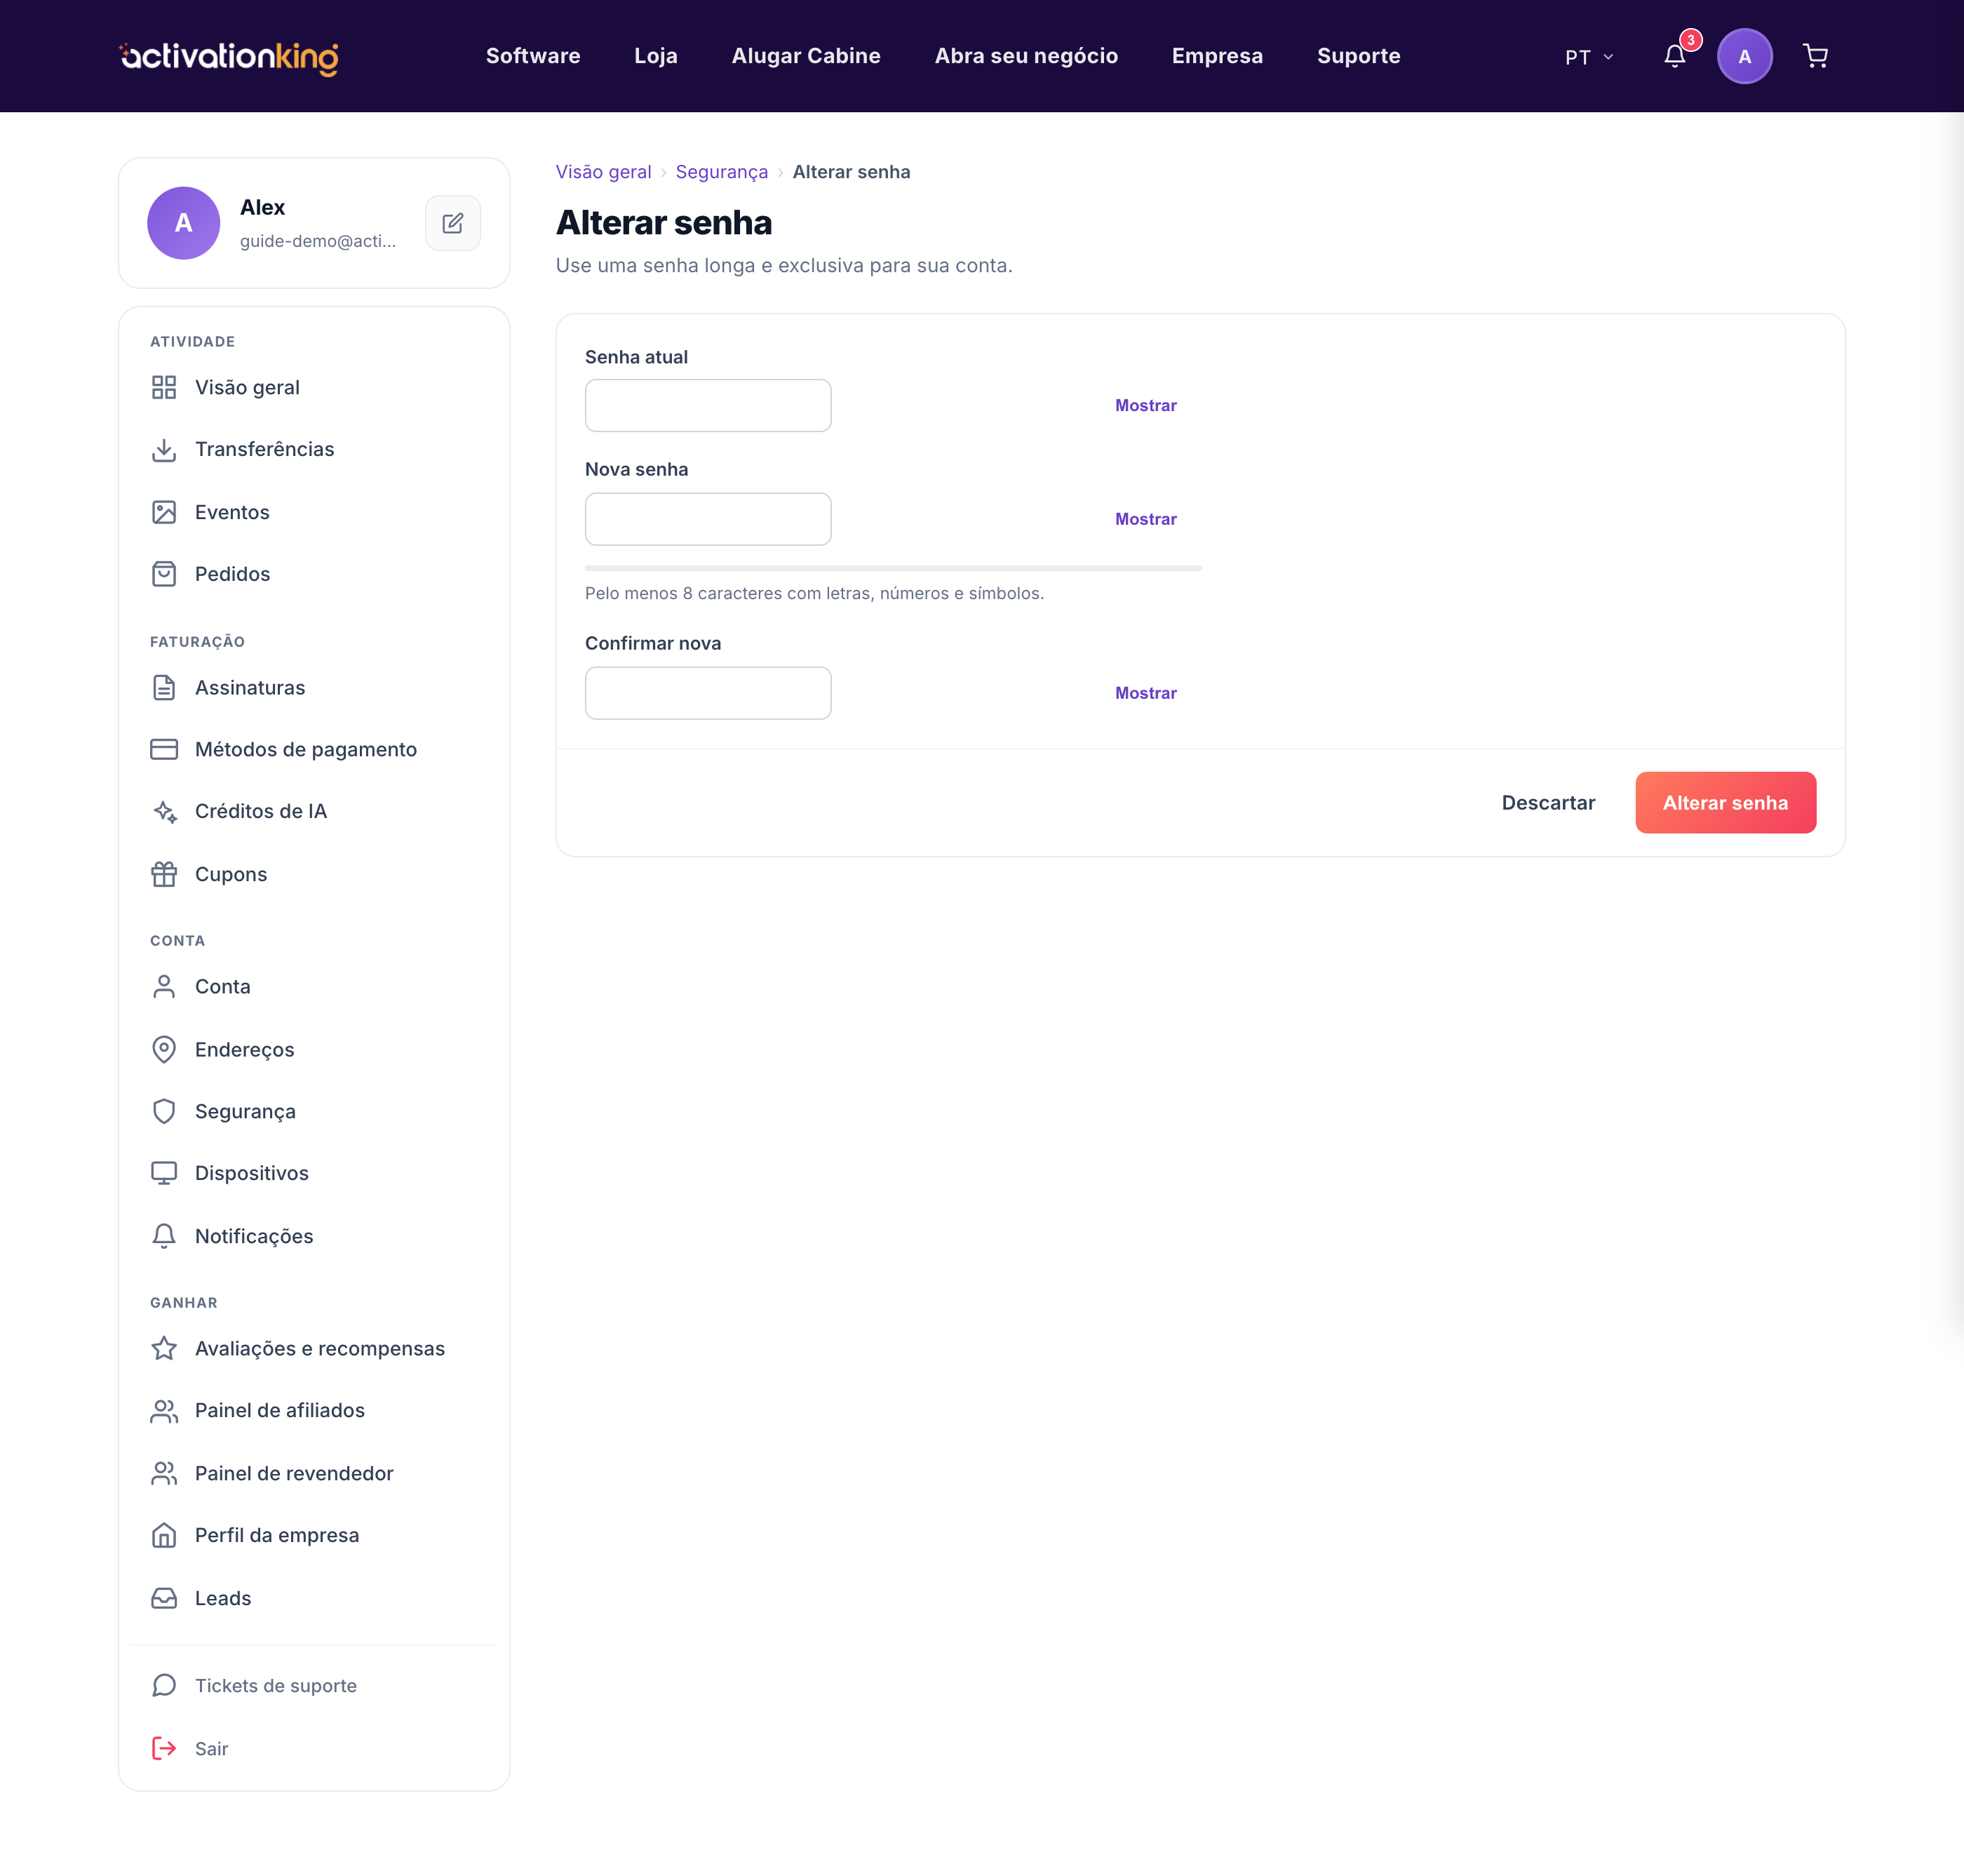The width and height of the screenshot is (1964, 1876).
Task: Click the Créditos de IA sparkle icon
Action: coord(164,811)
